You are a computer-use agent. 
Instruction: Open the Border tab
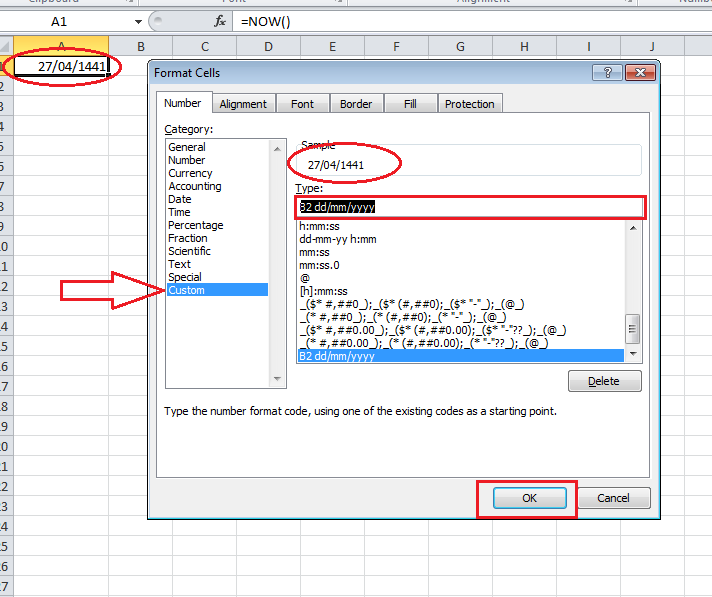pos(356,104)
